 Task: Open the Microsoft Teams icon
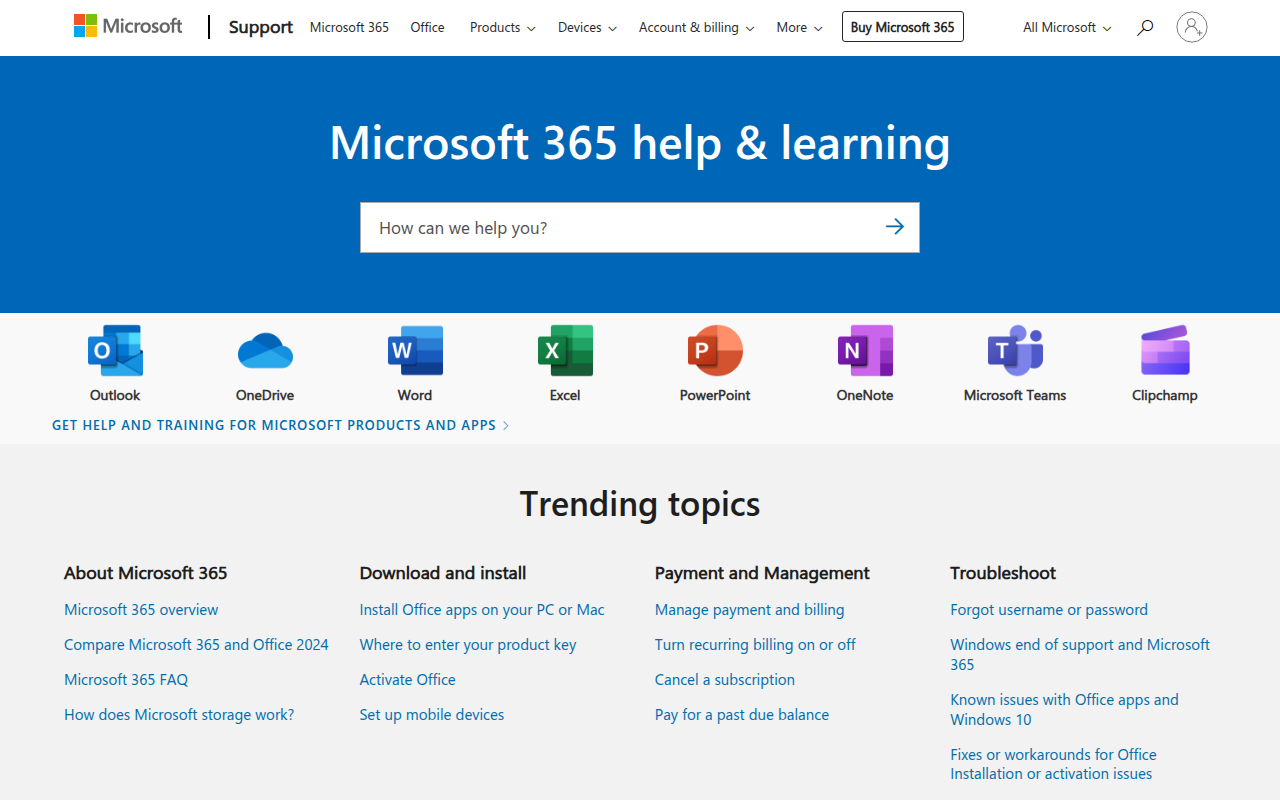[x=1015, y=350]
